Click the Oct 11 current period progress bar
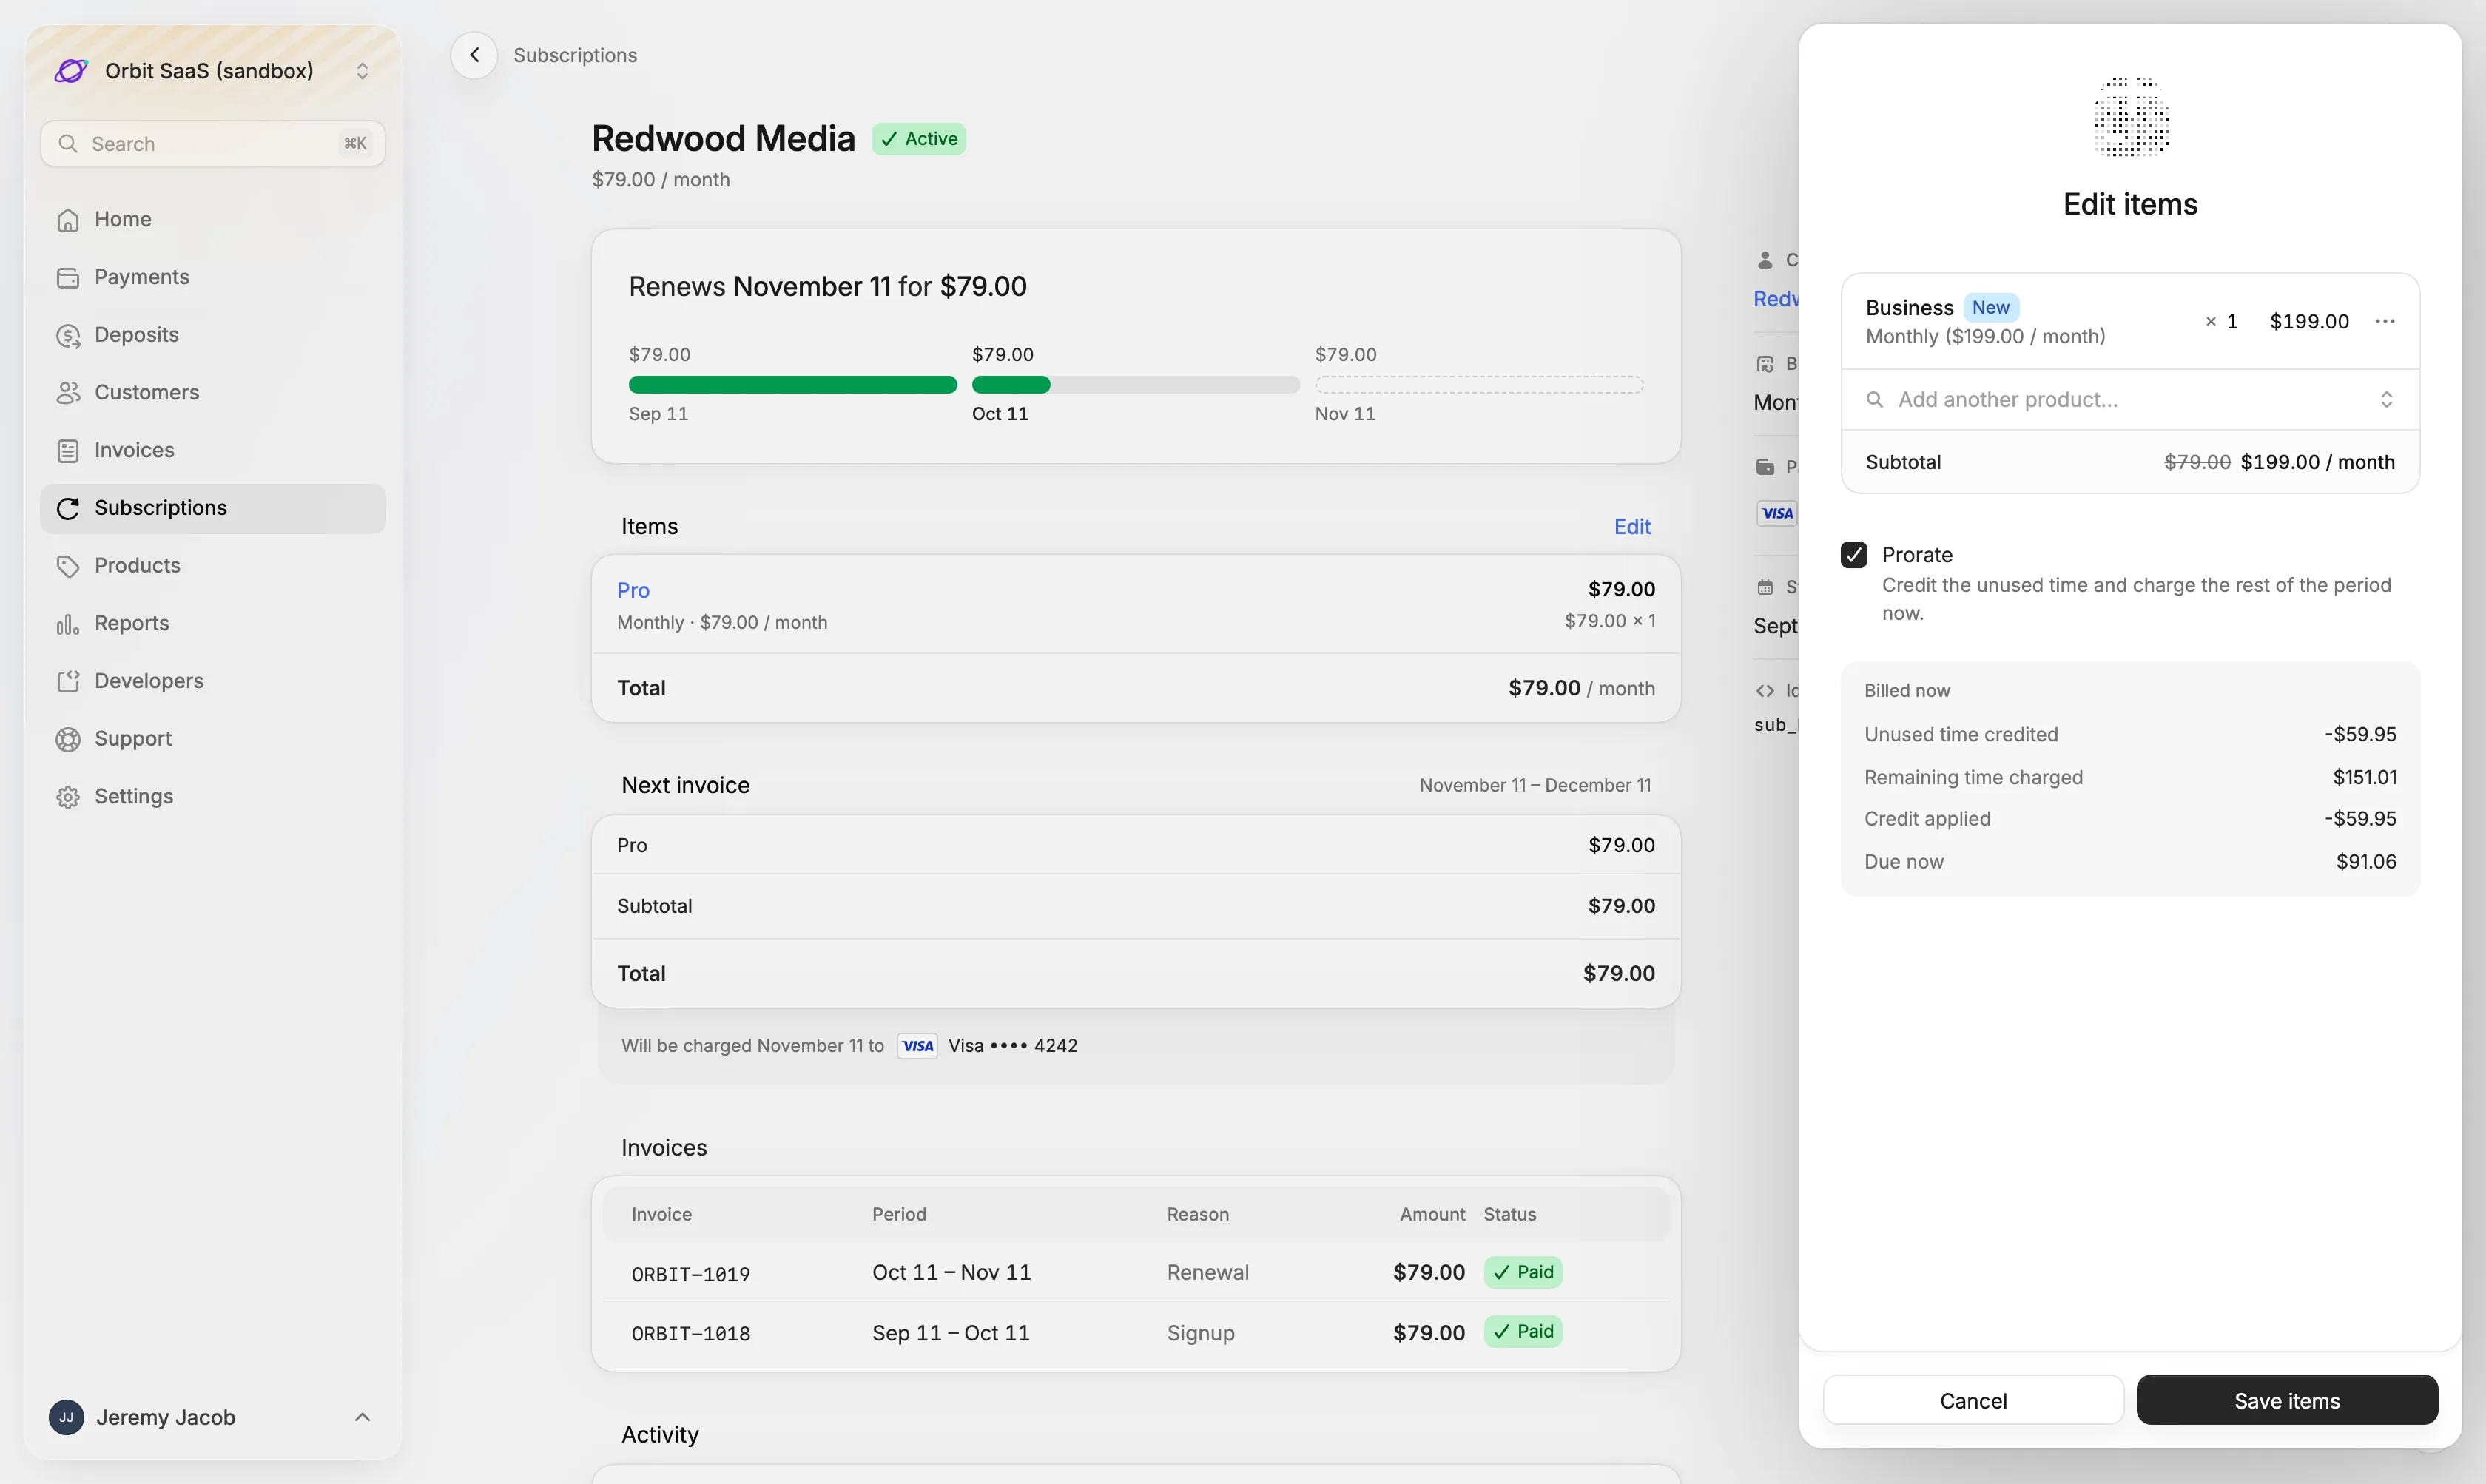 pos(1135,385)
